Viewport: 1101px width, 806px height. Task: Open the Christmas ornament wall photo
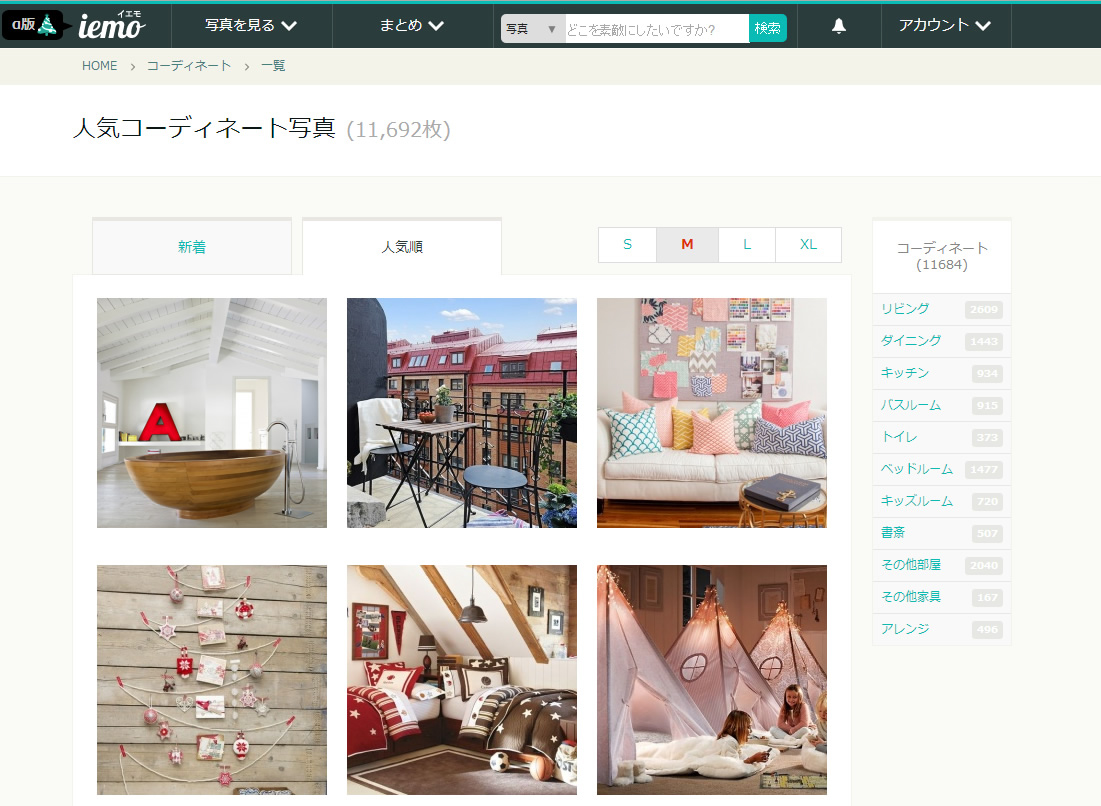[212, 680]
